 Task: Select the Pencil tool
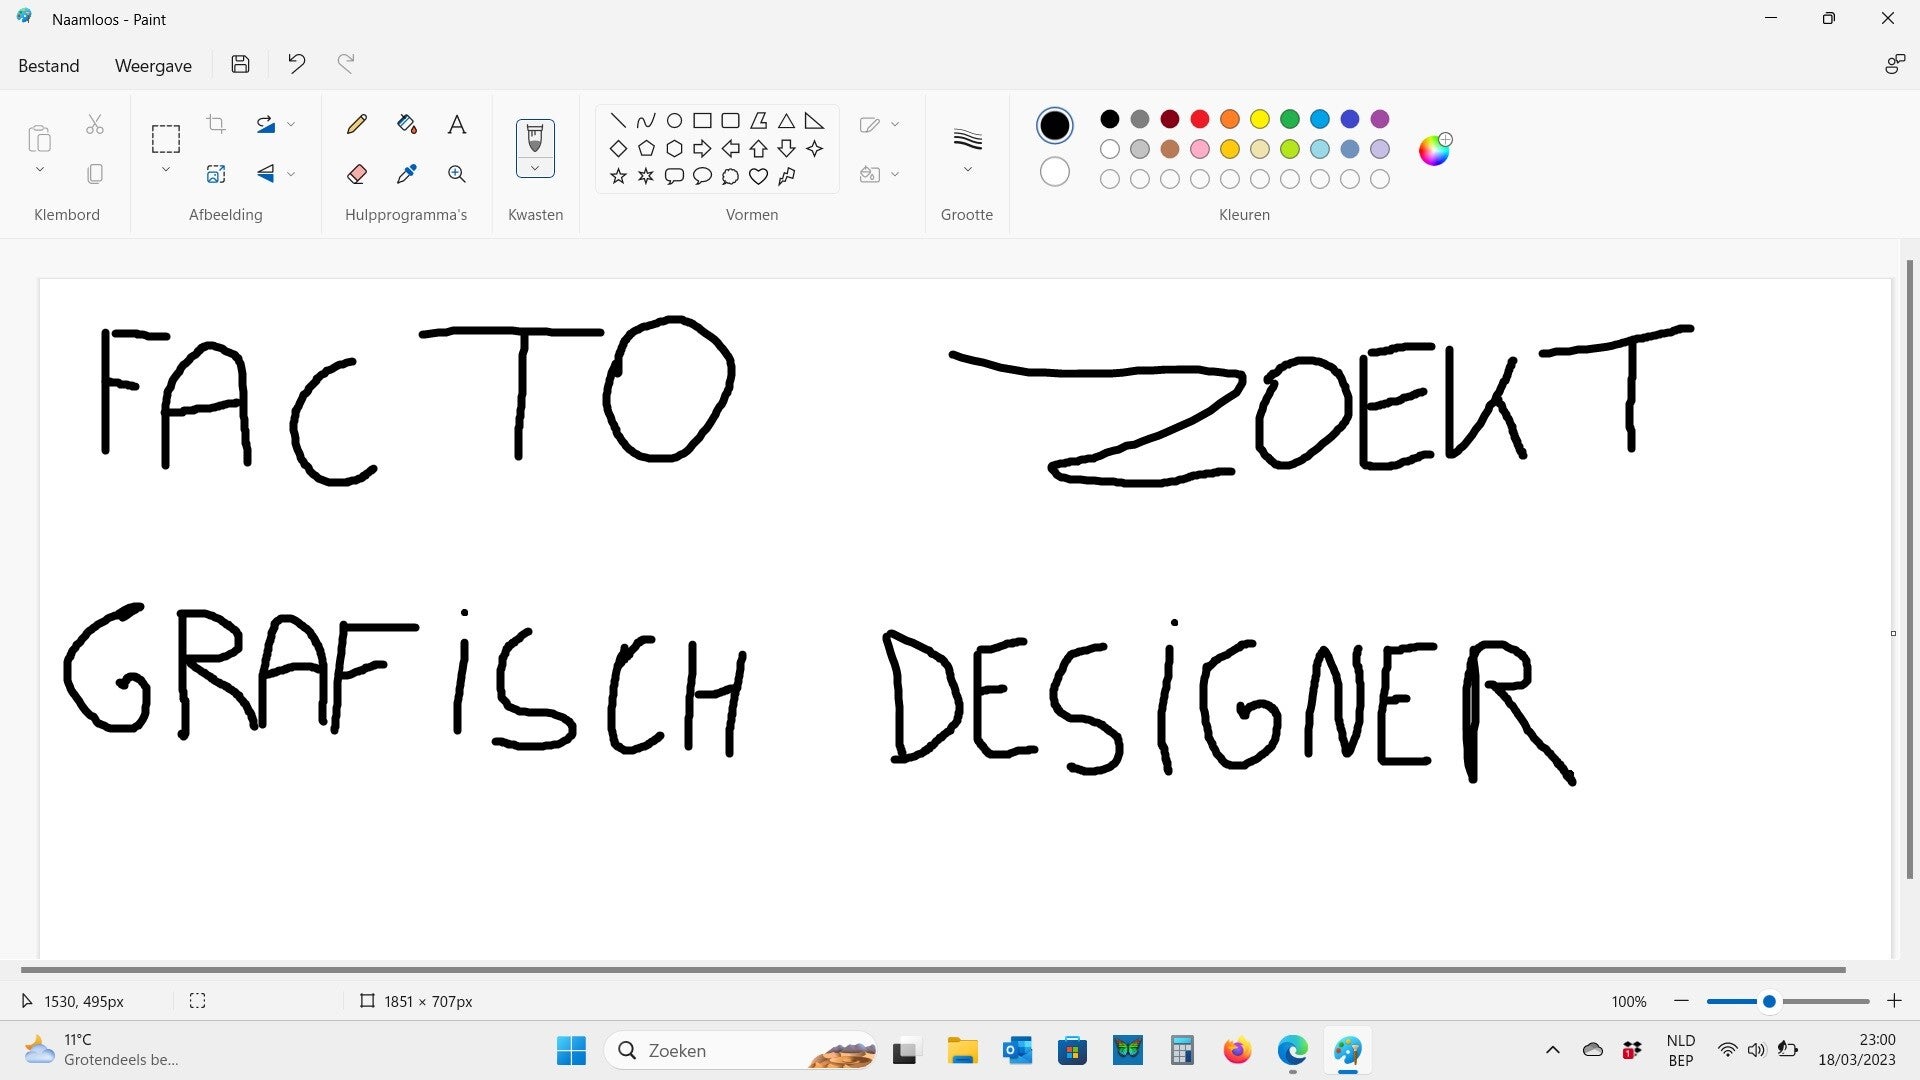[x=356, y=124]
